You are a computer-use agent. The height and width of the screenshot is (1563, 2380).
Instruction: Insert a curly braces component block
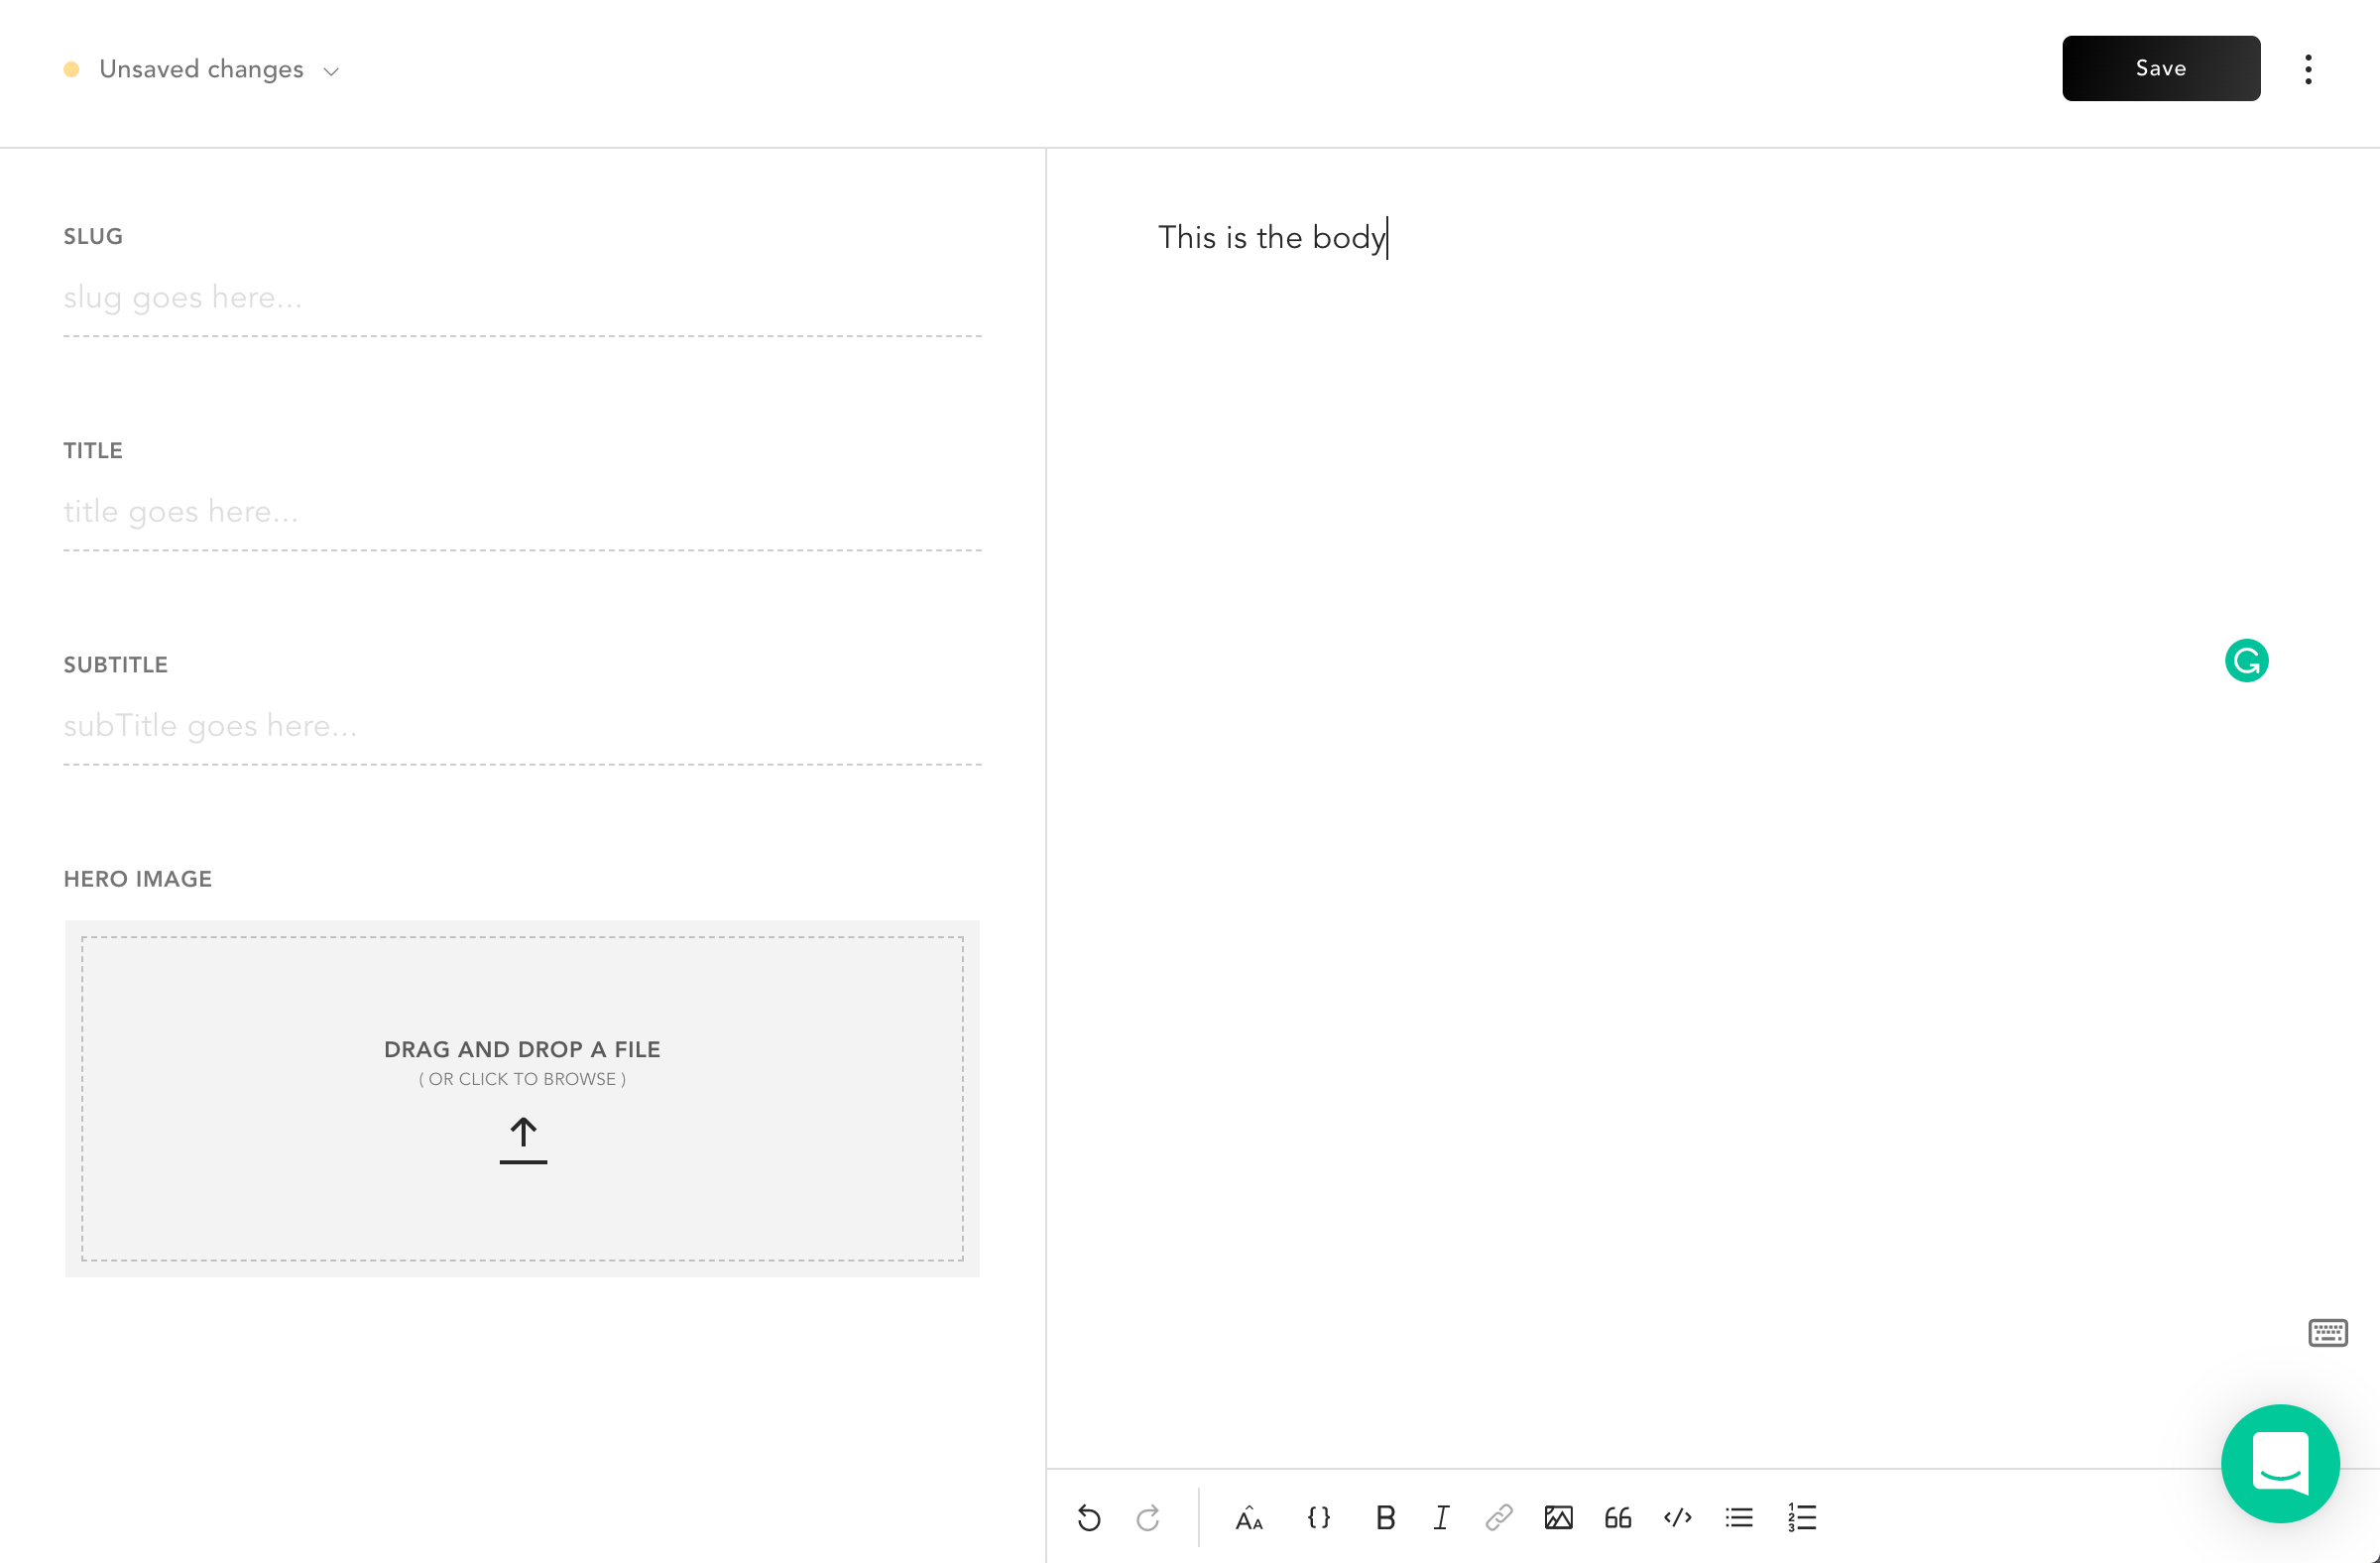pos(1319,1517)
